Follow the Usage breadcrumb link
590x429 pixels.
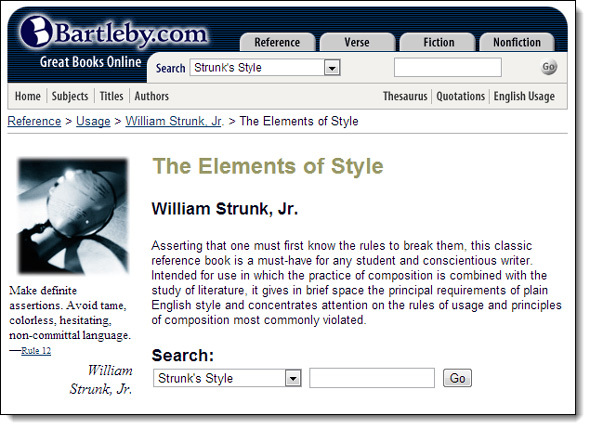93,121
